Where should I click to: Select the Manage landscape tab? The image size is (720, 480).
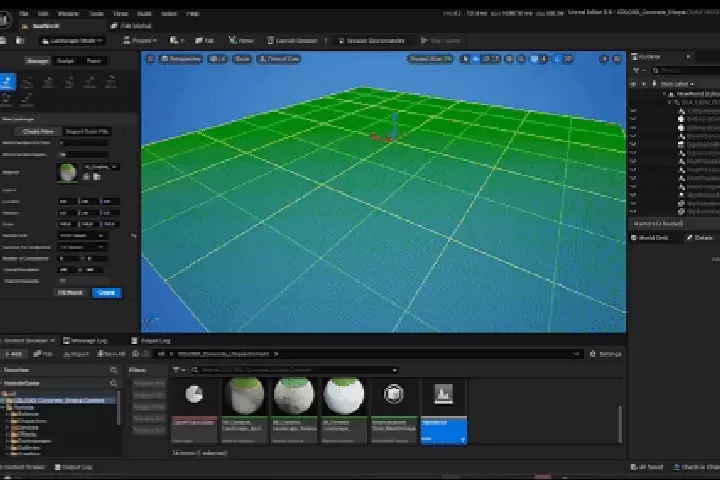tap(37, 61)
